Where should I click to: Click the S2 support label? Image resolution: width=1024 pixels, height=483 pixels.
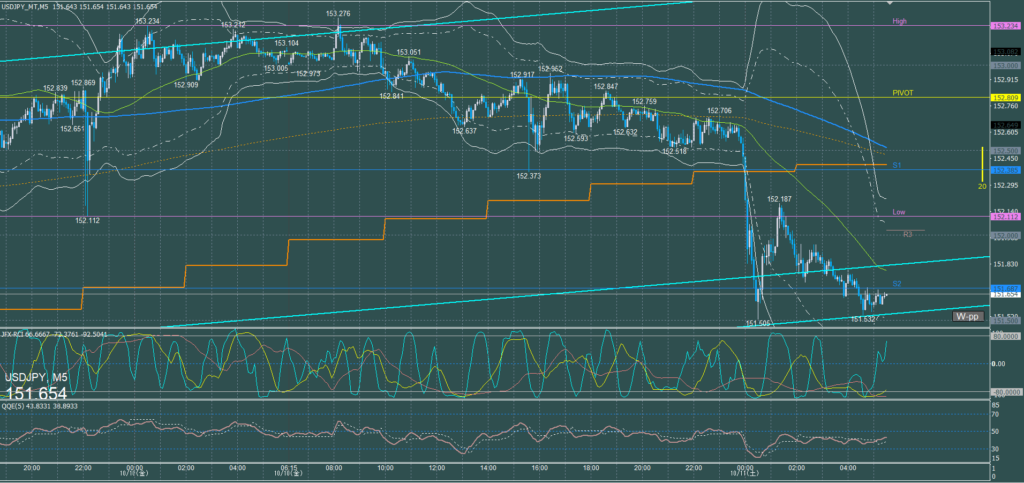(x=897, y=285)
